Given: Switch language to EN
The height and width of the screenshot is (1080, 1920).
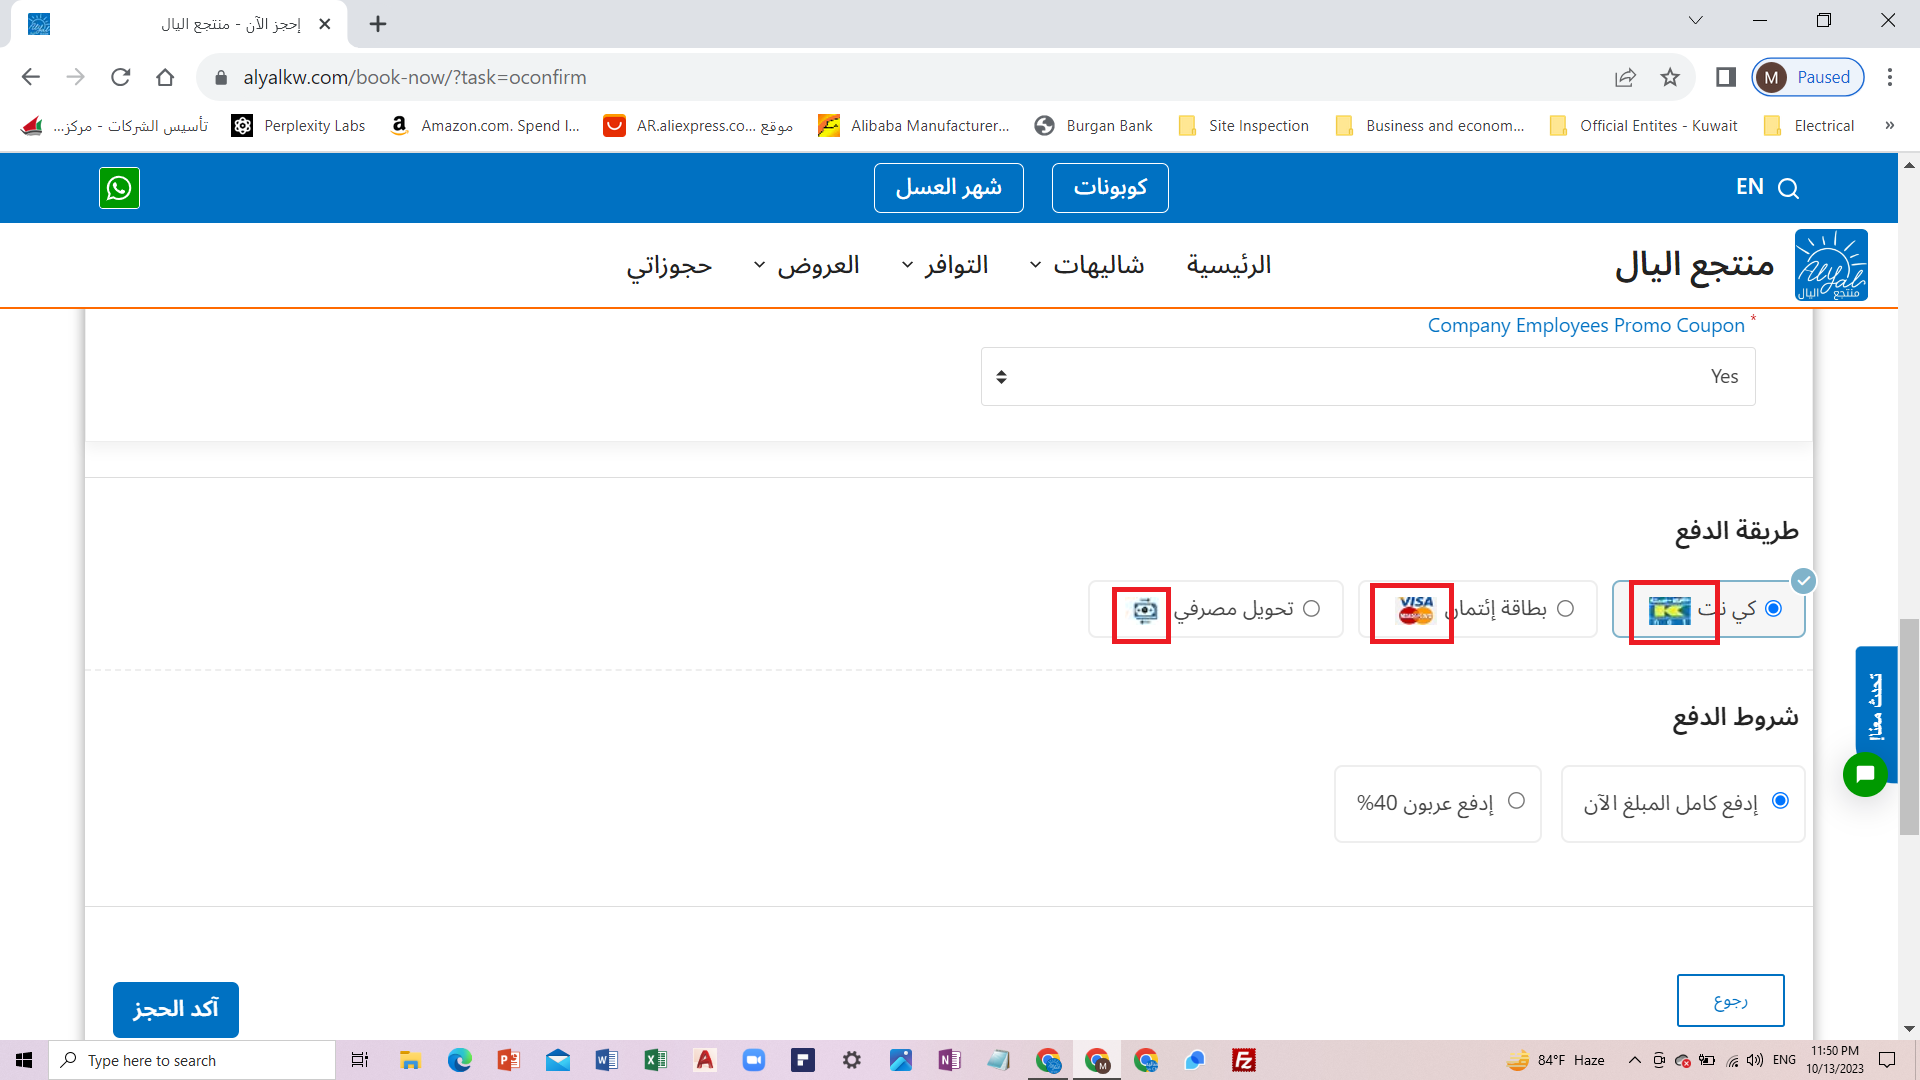Looking at the screenshot, I should click(1750, 187).
